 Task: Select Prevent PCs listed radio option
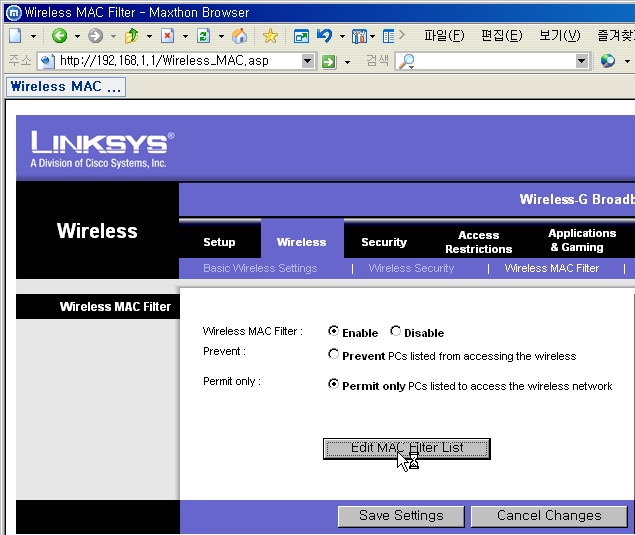333,354
